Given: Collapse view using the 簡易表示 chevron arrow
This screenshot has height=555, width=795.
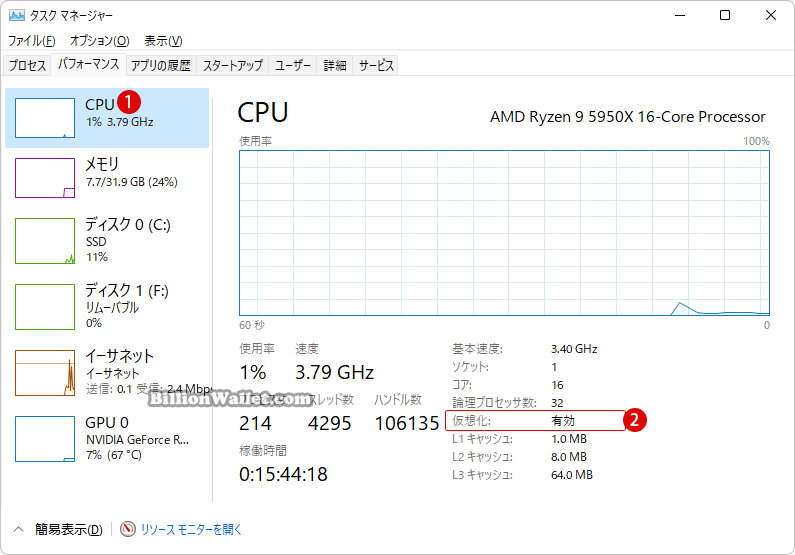Looking at the screenshot, I should [19, 529].
